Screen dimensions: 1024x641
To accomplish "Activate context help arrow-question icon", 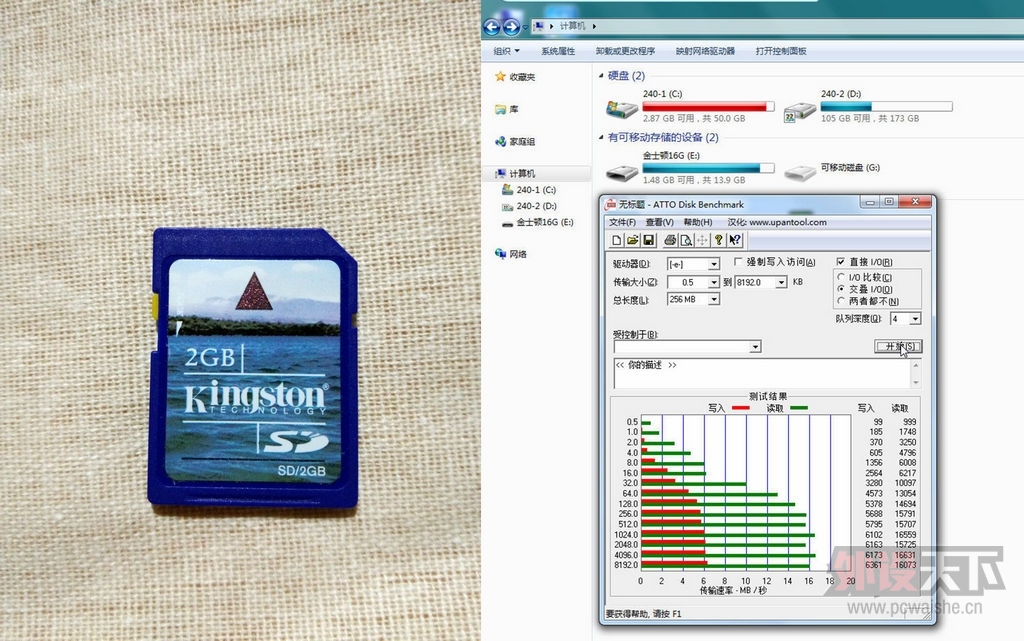I will coord(735,240).
